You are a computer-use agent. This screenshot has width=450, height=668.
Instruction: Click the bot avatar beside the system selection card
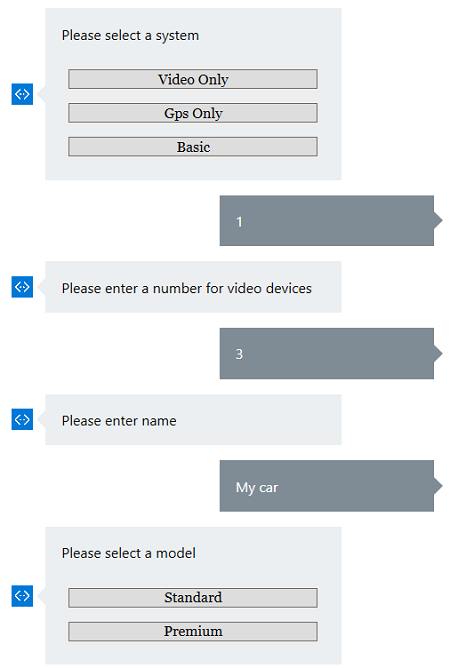click(22, 94)
